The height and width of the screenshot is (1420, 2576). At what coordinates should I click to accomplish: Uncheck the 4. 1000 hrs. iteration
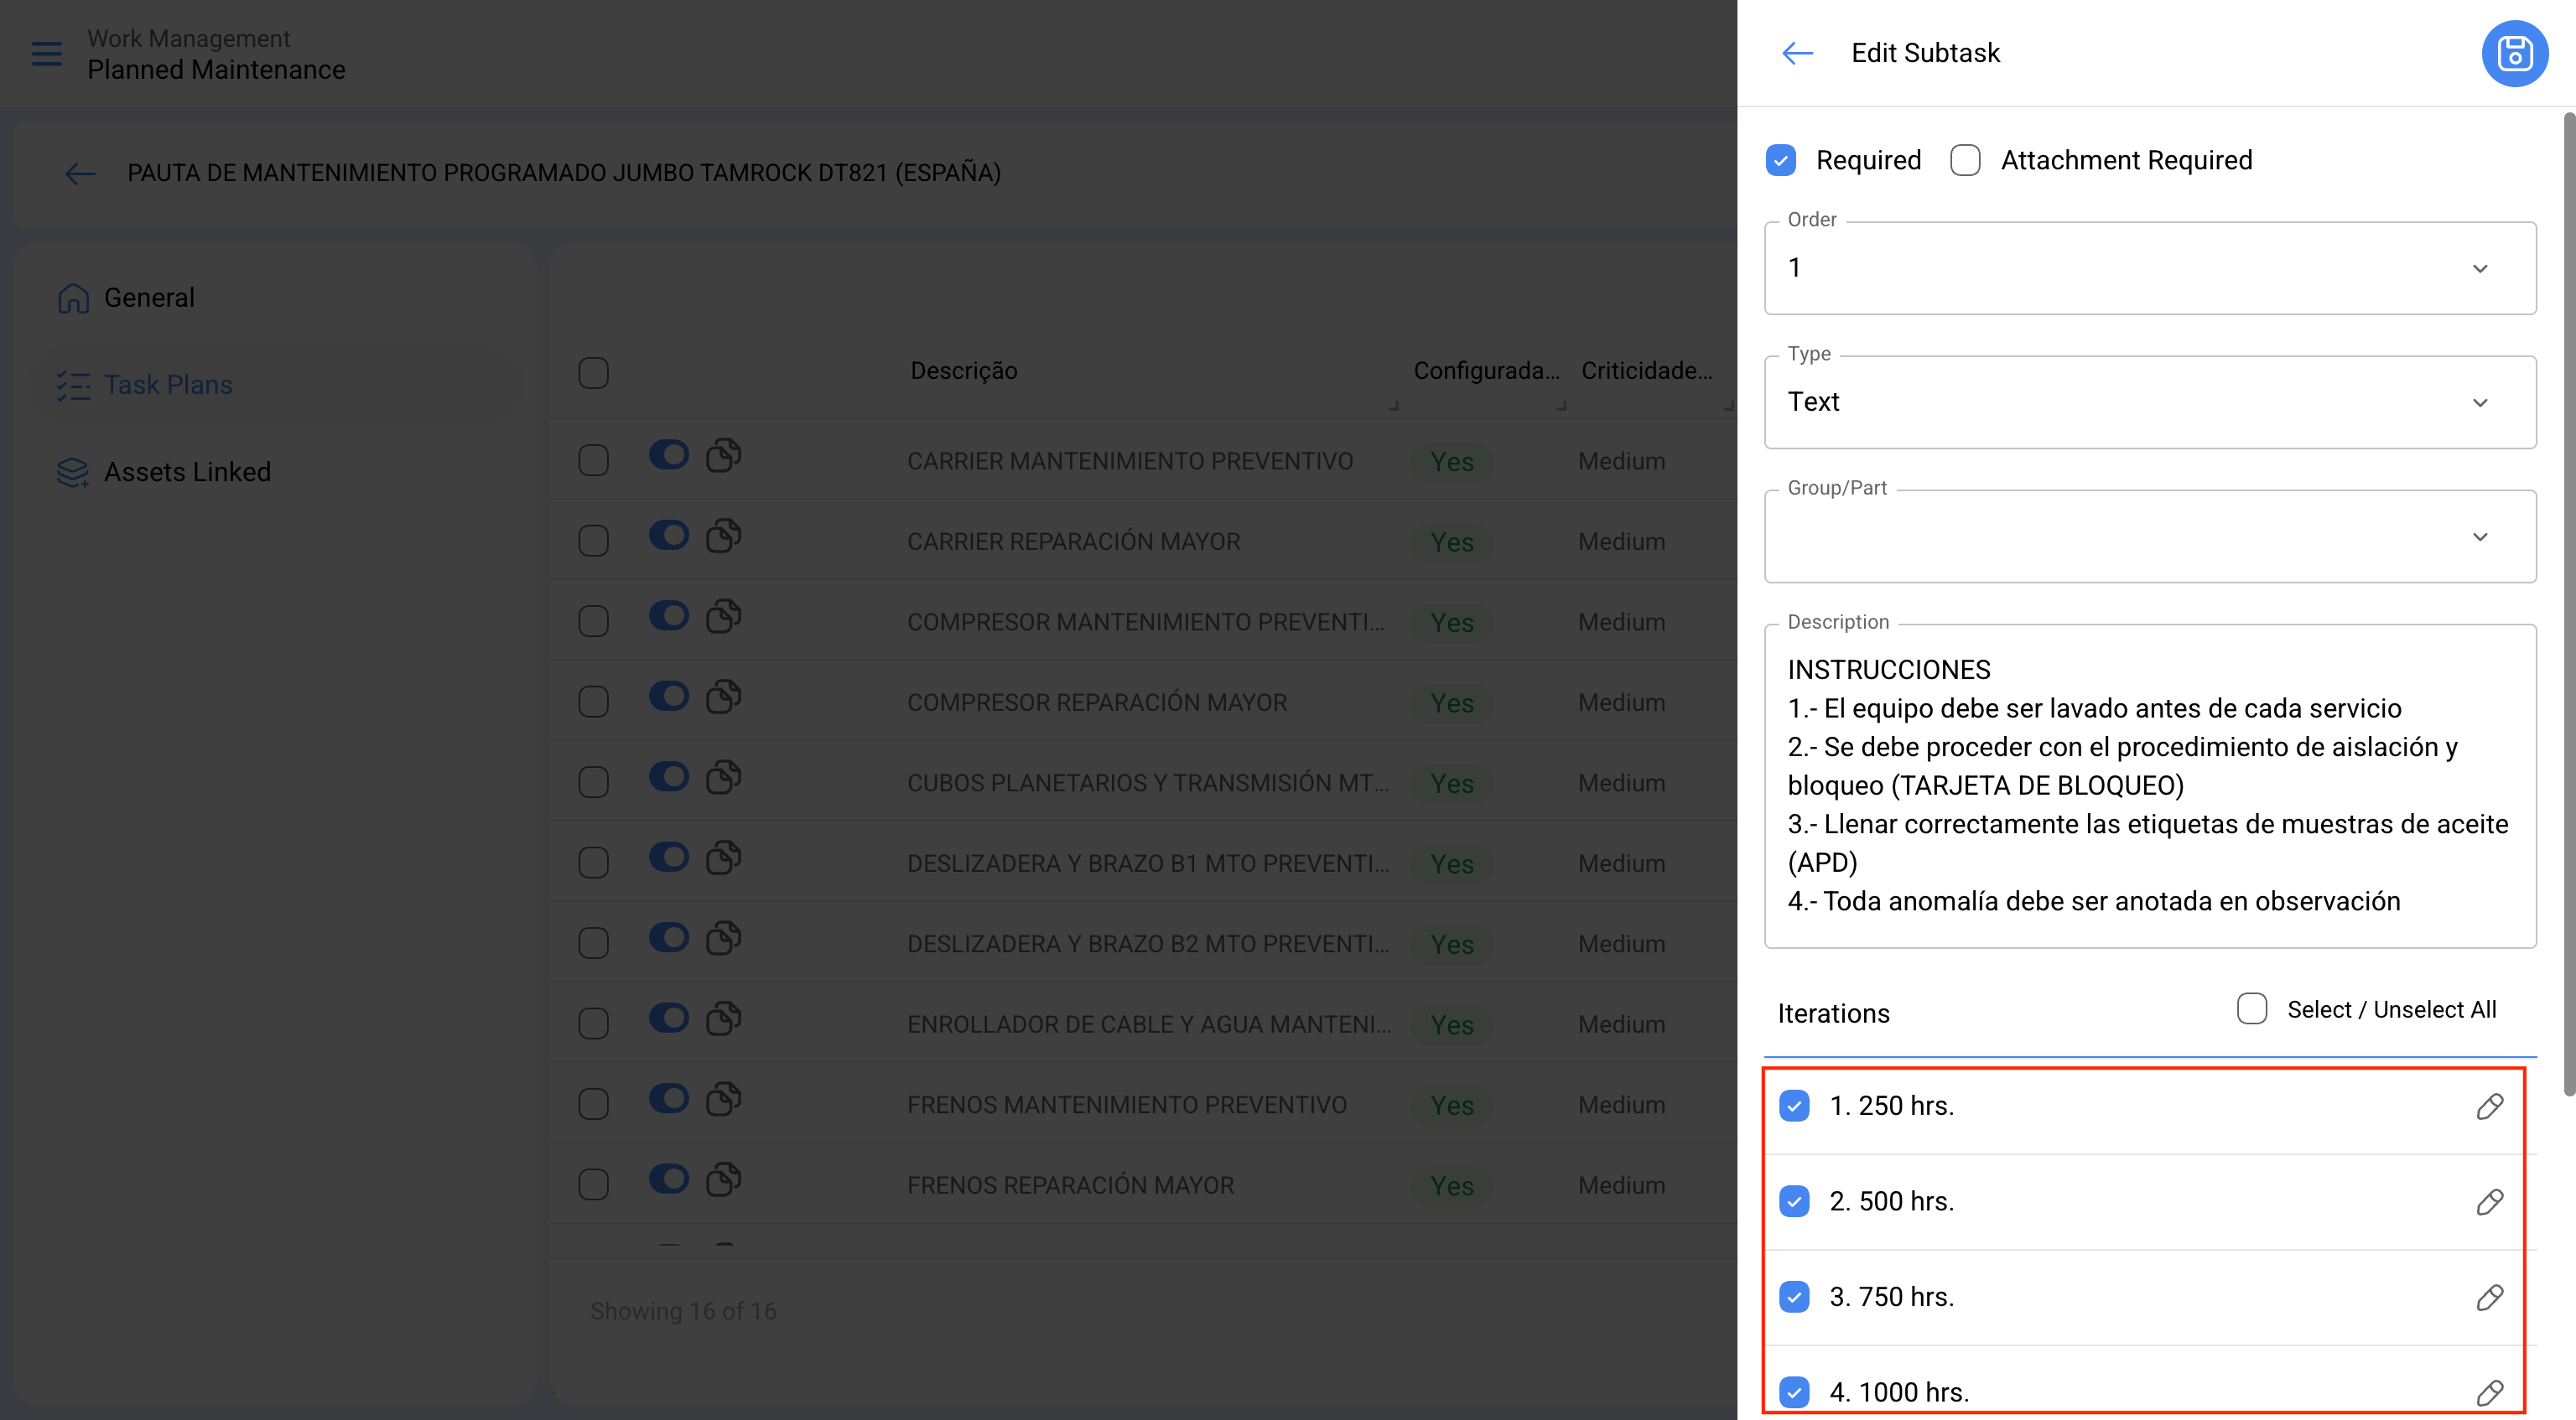tap(1794, 1392)
